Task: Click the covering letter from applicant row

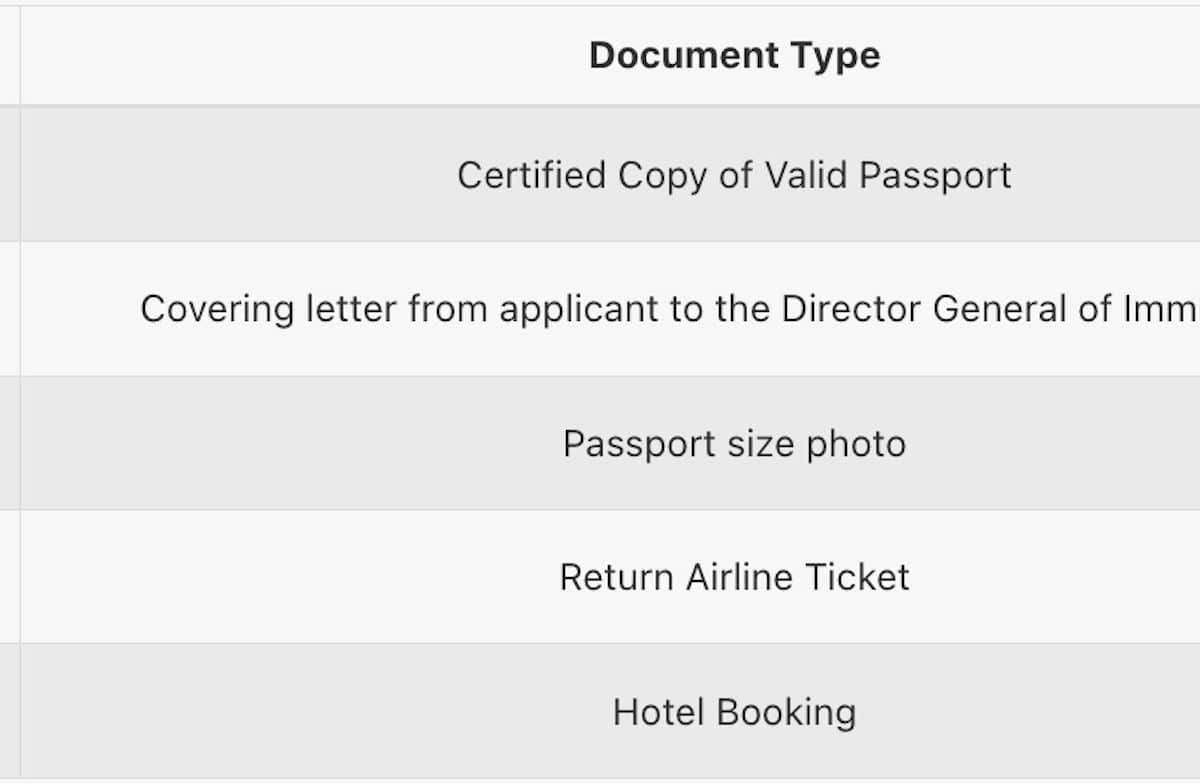Action: 668,309
